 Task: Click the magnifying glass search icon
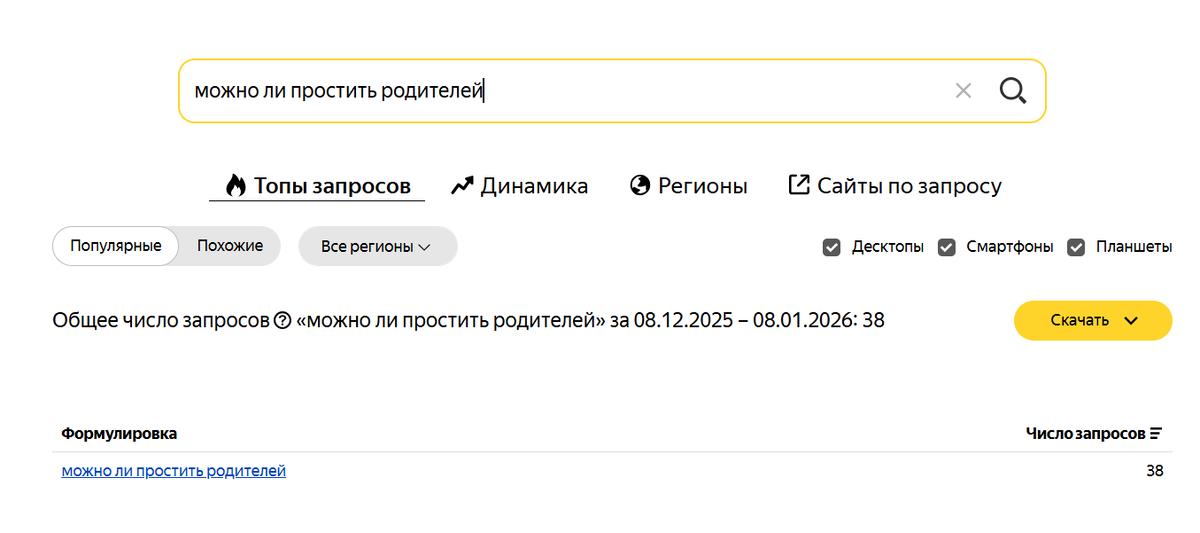(1013, 91)
